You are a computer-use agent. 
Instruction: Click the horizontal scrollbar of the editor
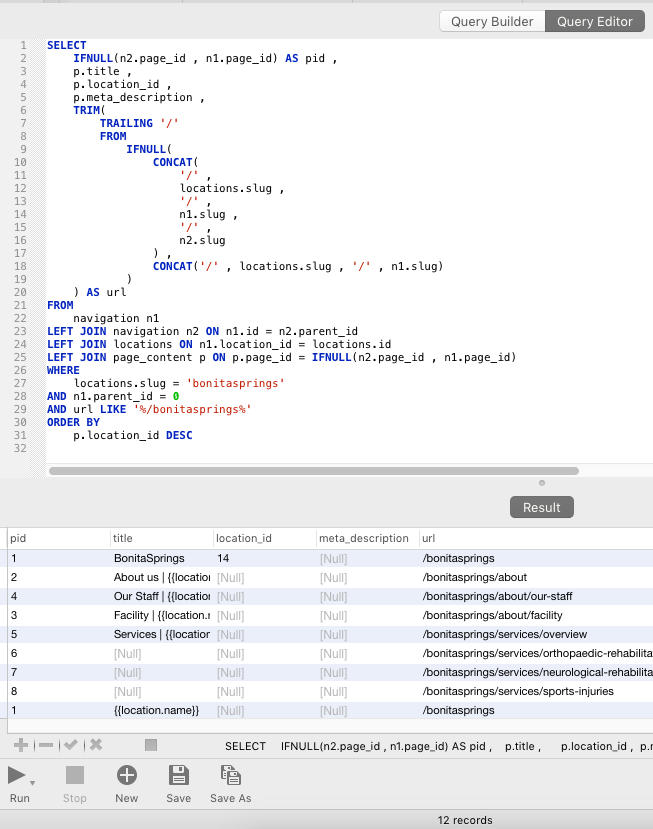point(314,471)
